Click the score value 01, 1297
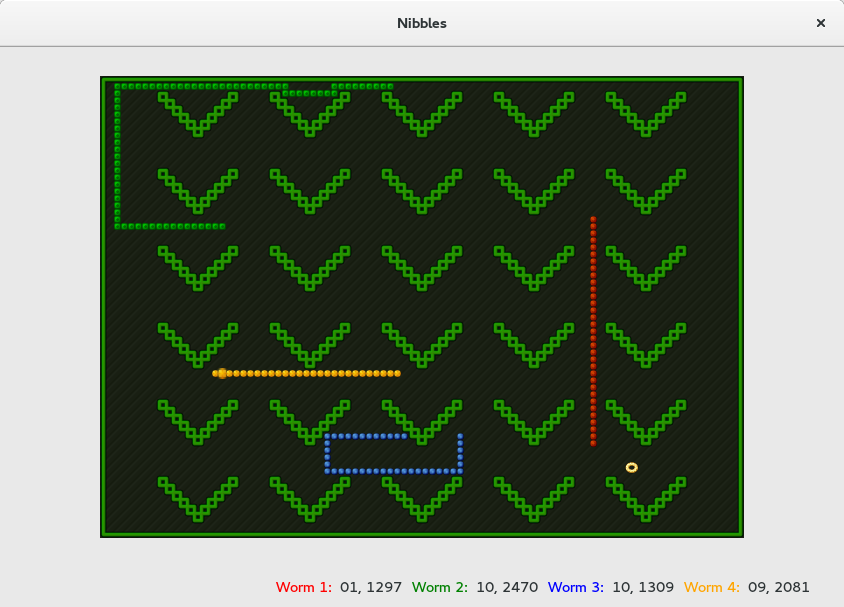Image resolution: width=844 pixels, height=607 pixels. click(371, 587)
